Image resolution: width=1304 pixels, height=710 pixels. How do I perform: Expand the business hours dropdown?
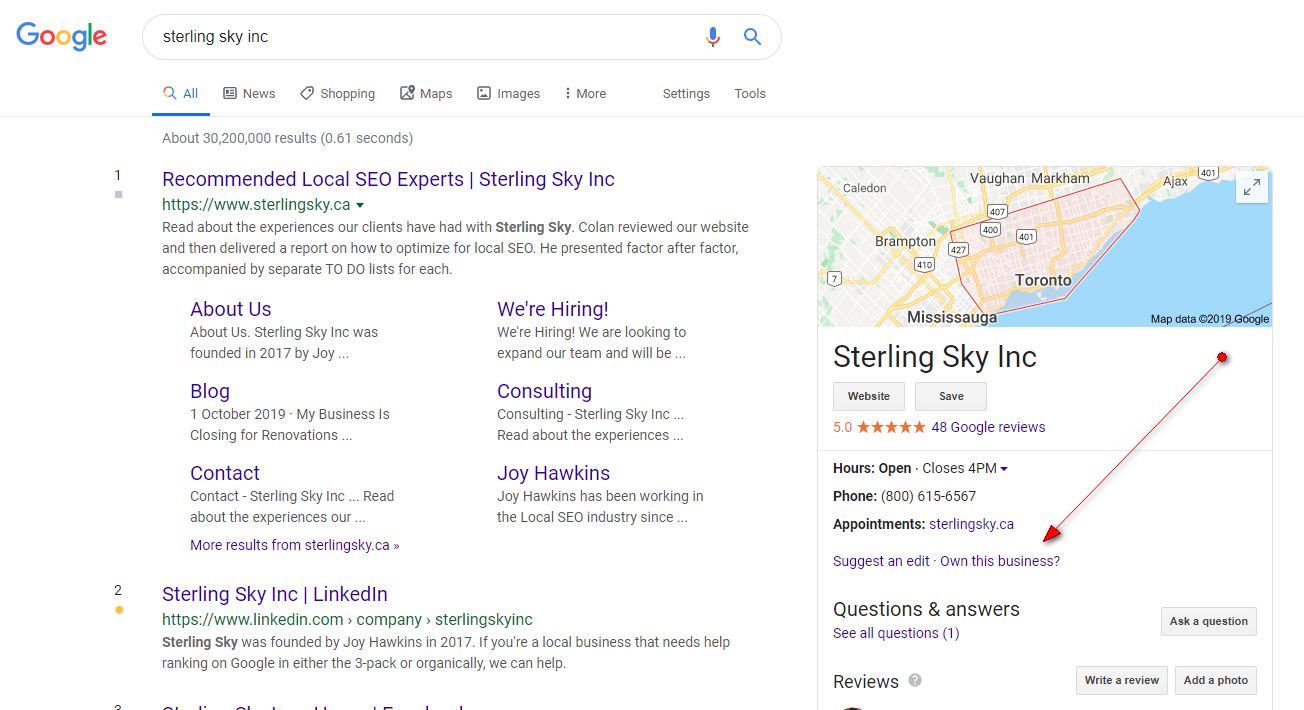pos(1004,469)
